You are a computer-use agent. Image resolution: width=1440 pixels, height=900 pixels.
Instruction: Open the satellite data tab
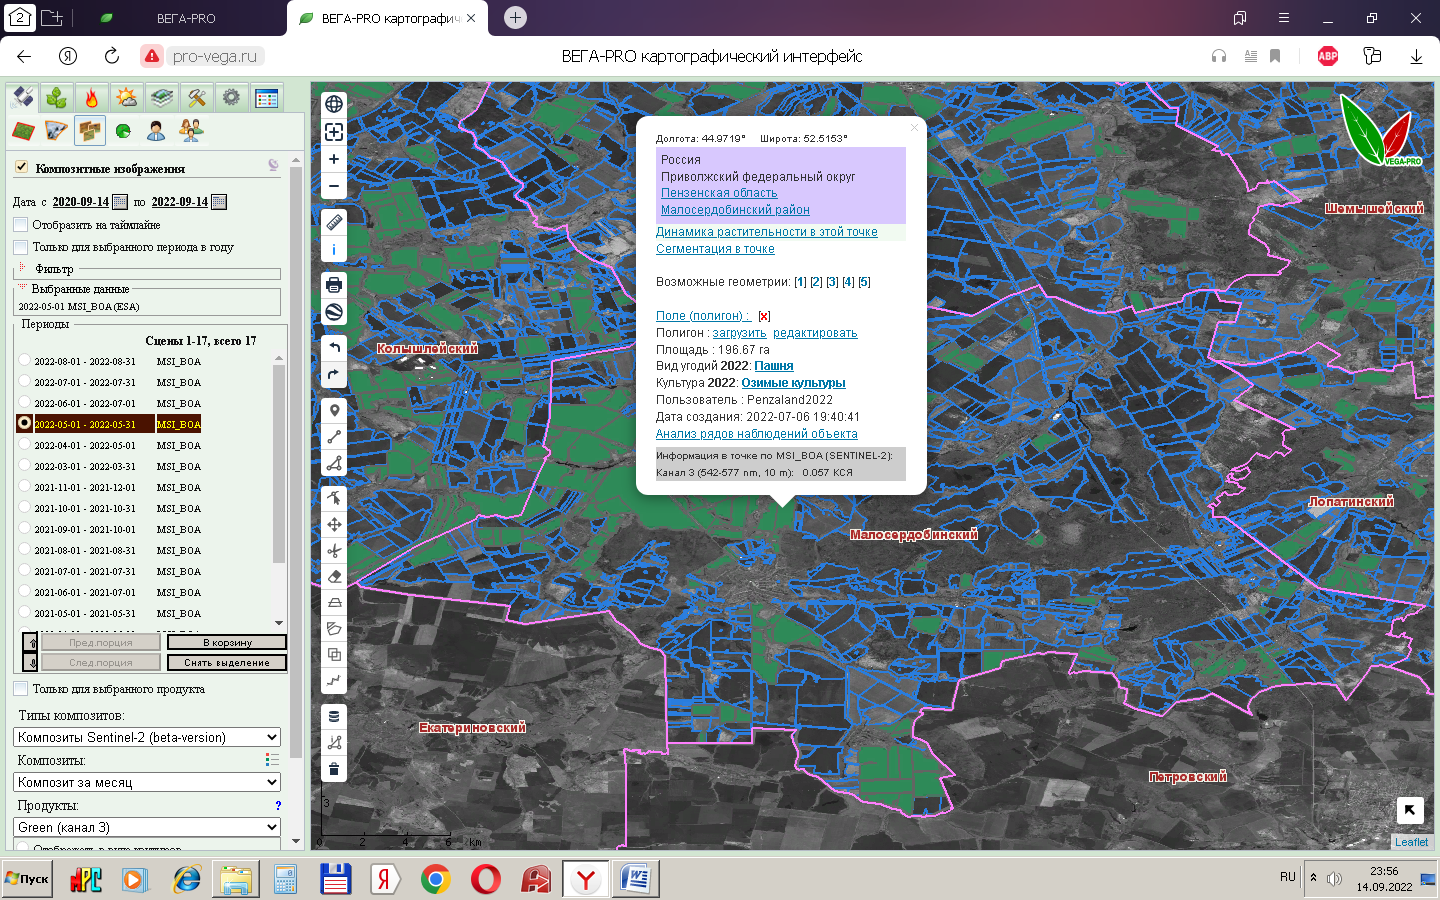coord(23,97)
